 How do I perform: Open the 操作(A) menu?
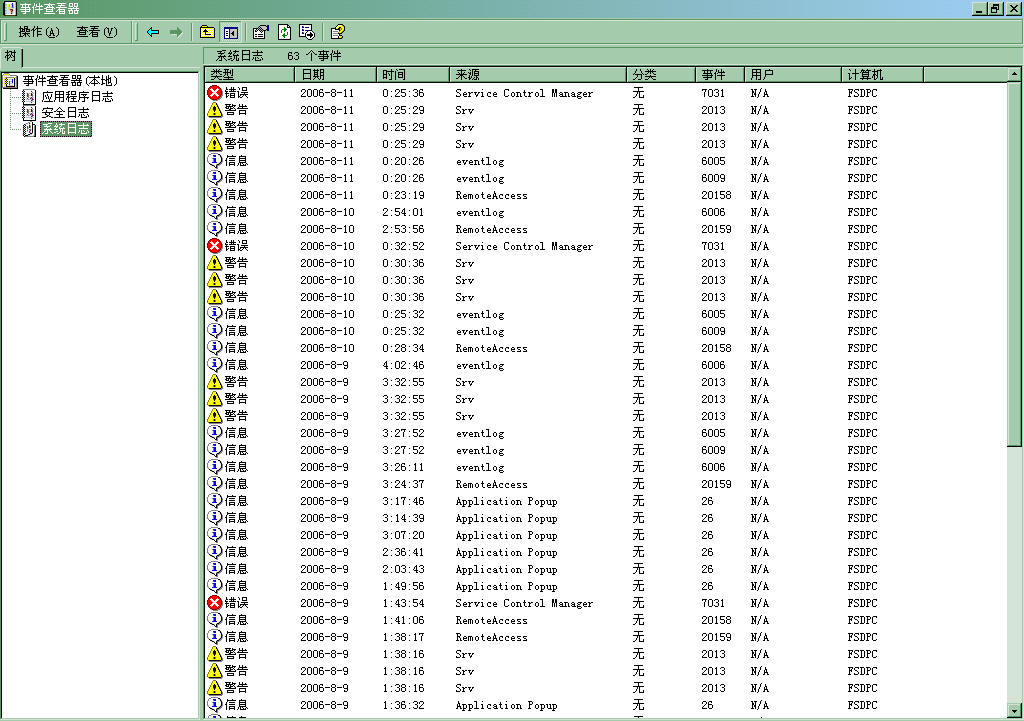(39, 32)
